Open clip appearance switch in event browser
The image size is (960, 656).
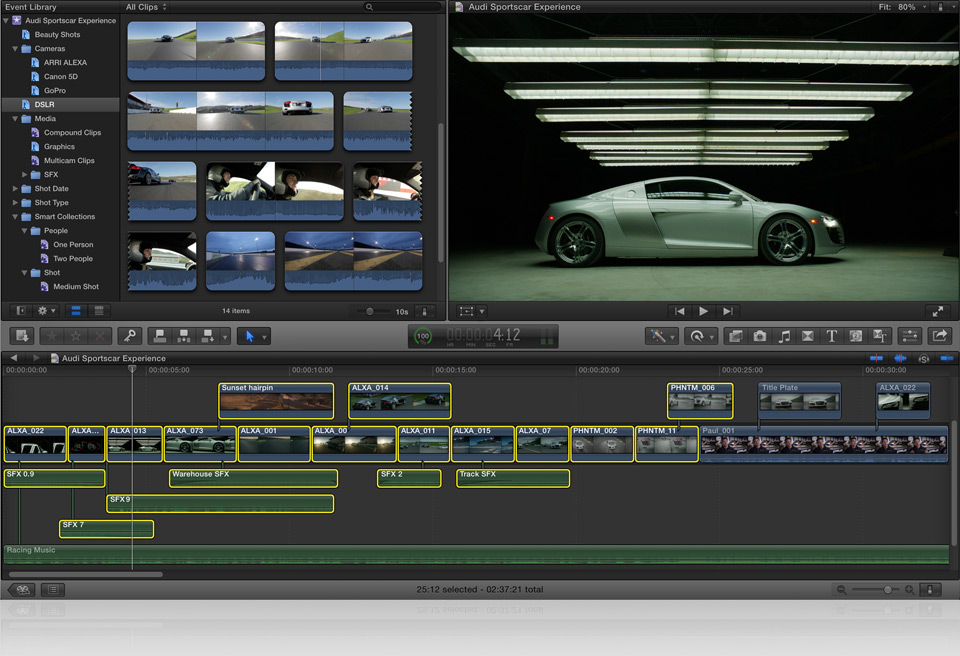[x=424, y=311]
